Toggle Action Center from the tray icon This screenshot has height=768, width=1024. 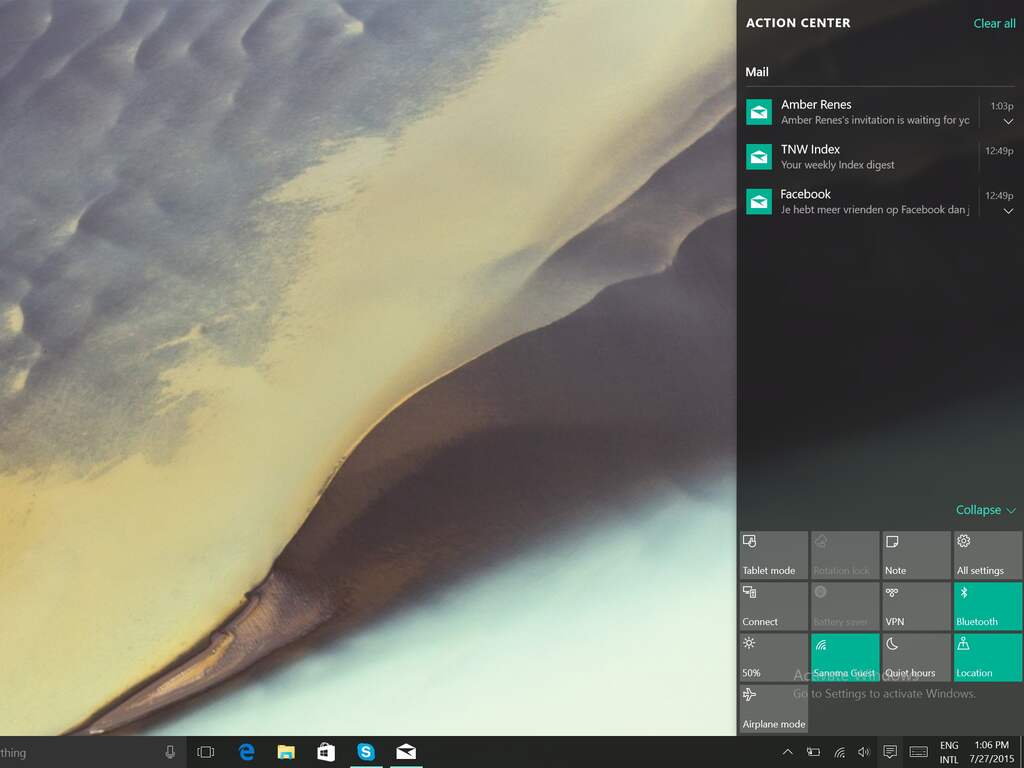click(890, 752)
